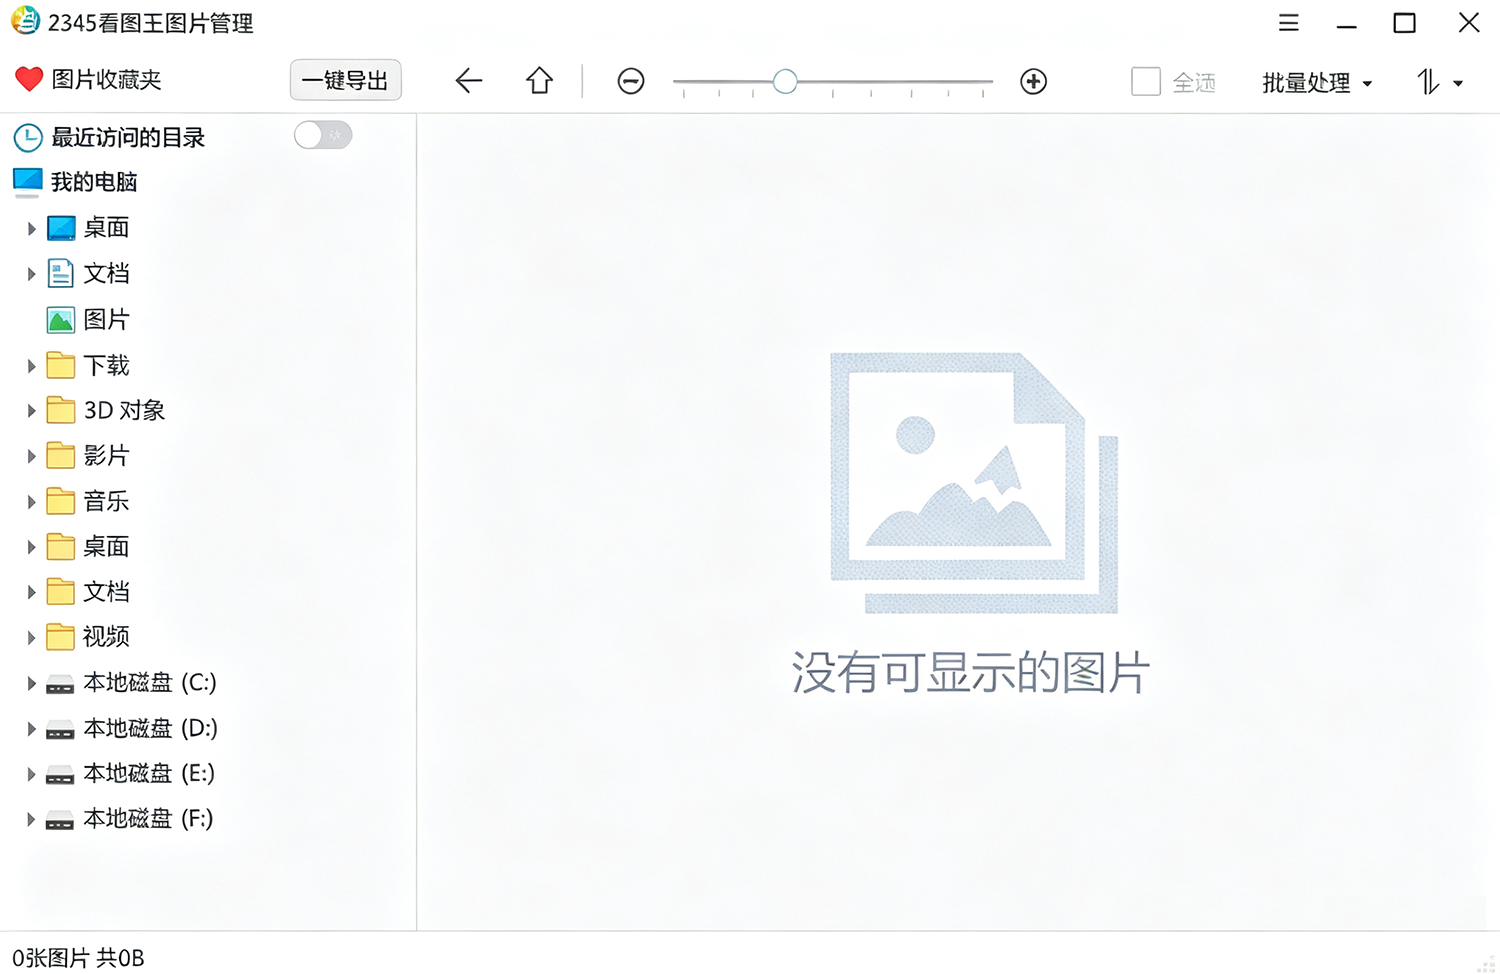Select 本地磁盘 (D:) in the tree
The image size is (1500, 974).
coord(132,728)
